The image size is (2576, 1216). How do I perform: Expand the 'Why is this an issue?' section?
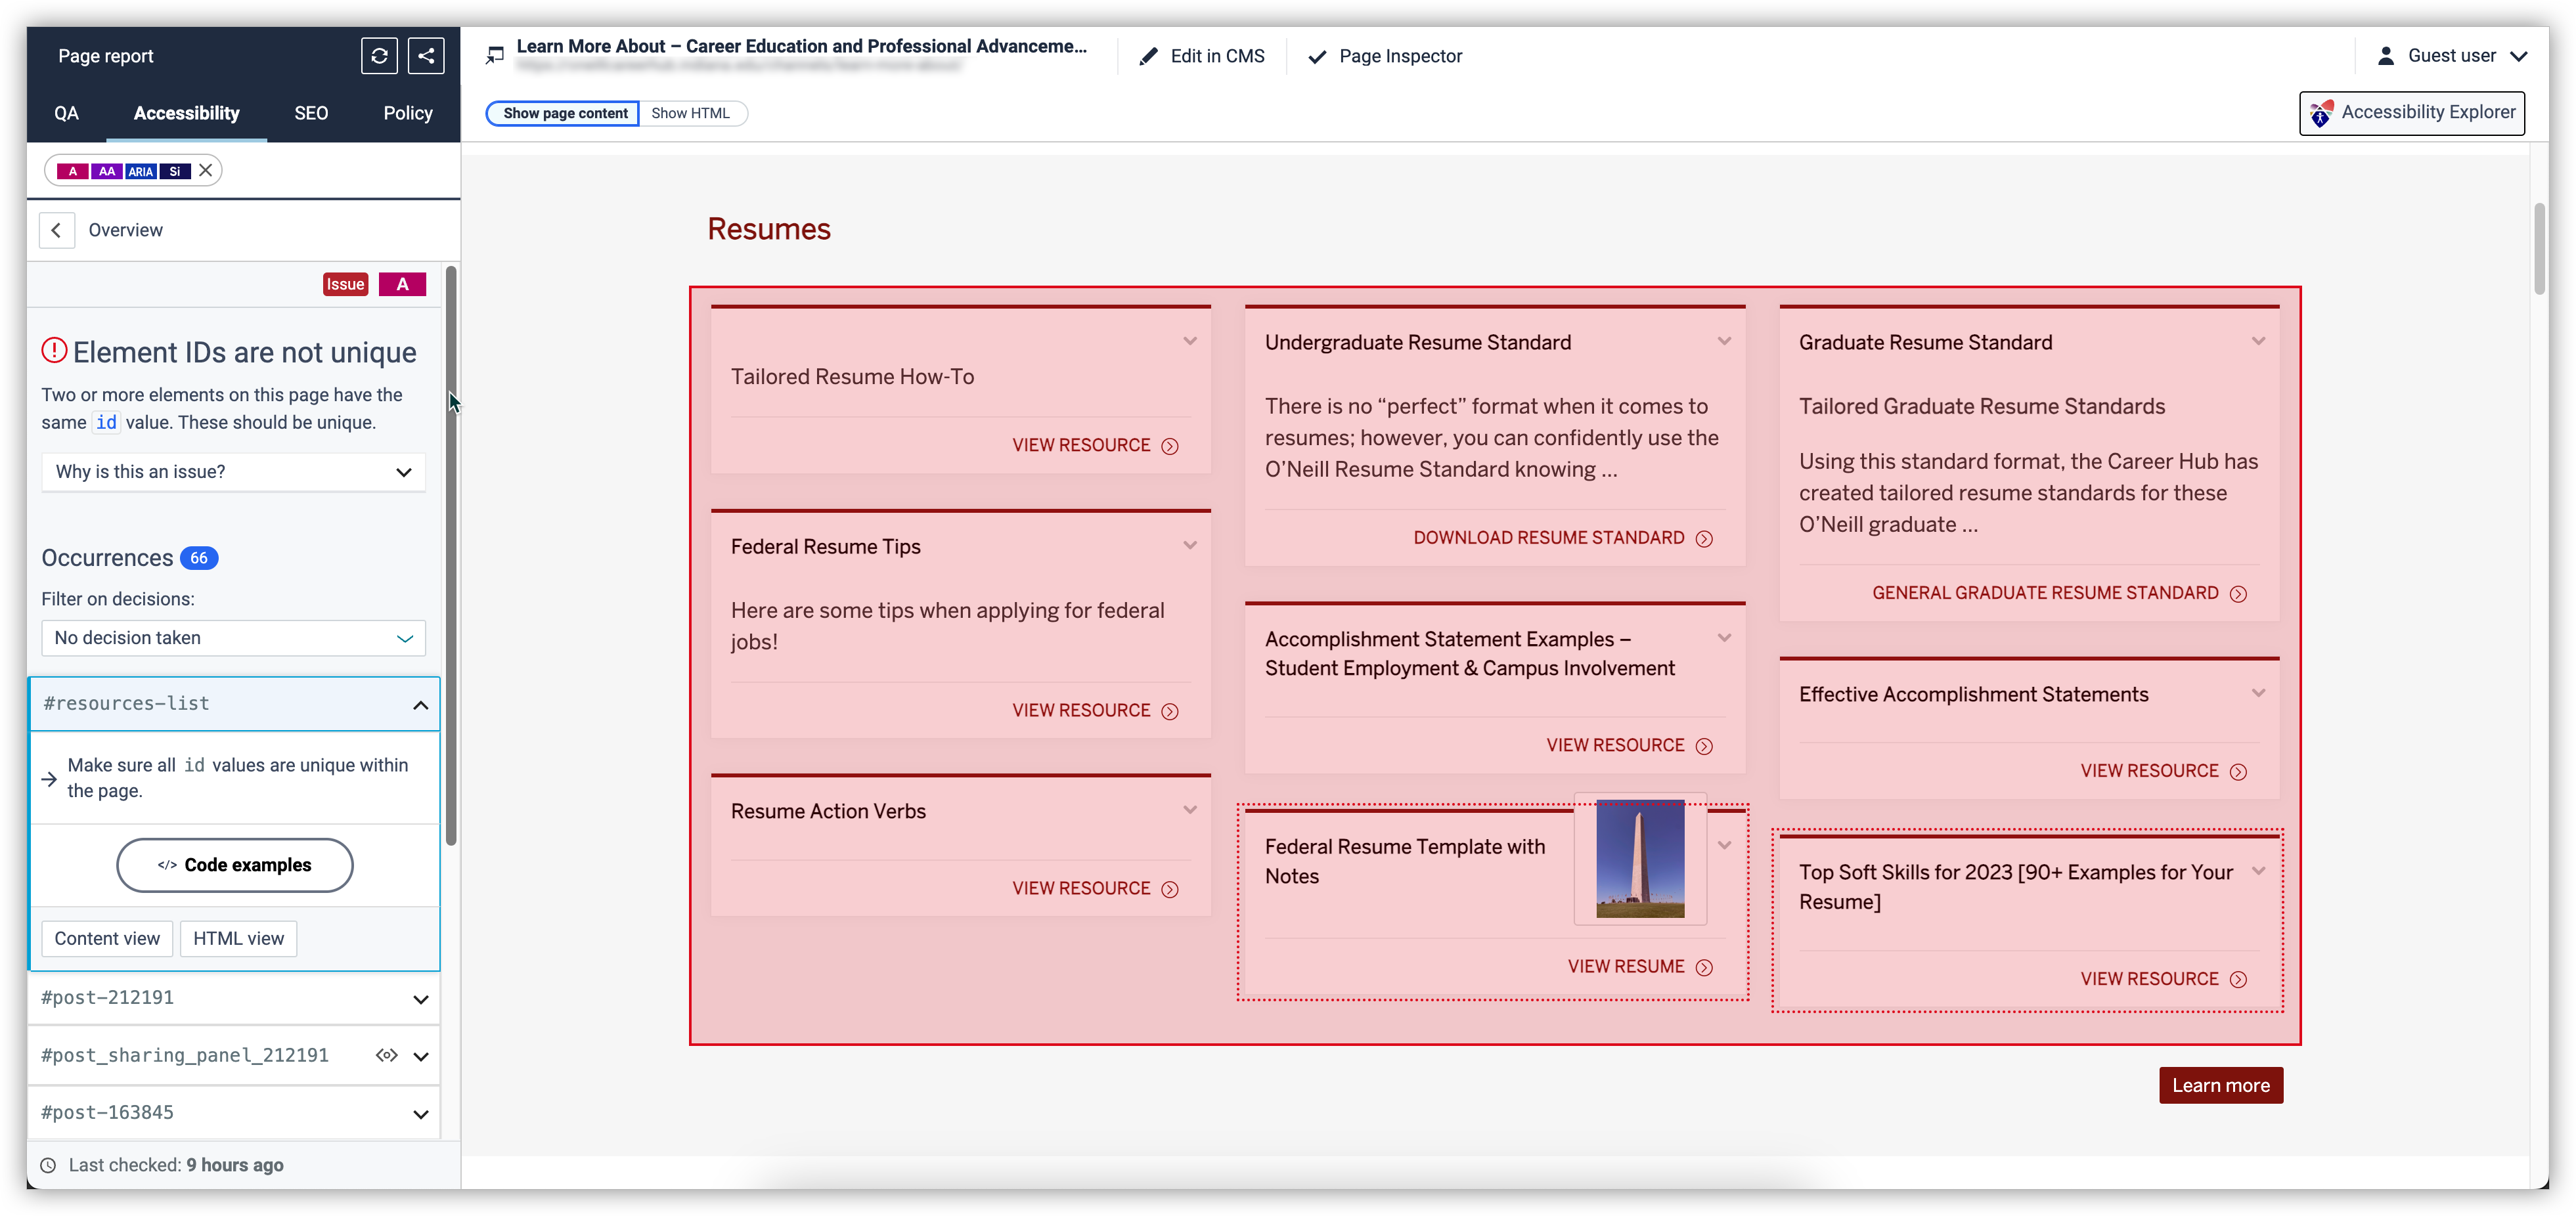tap(233, 472)
